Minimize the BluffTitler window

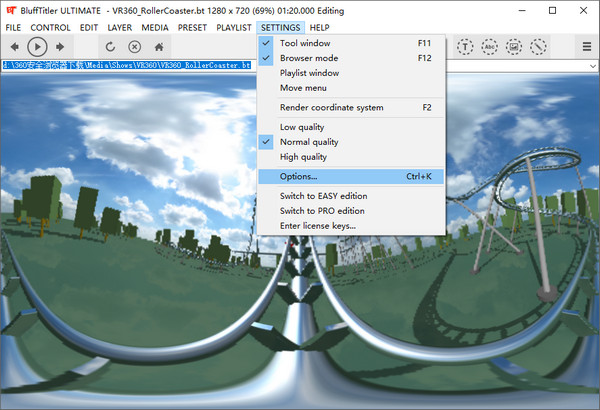click(522, 10)
